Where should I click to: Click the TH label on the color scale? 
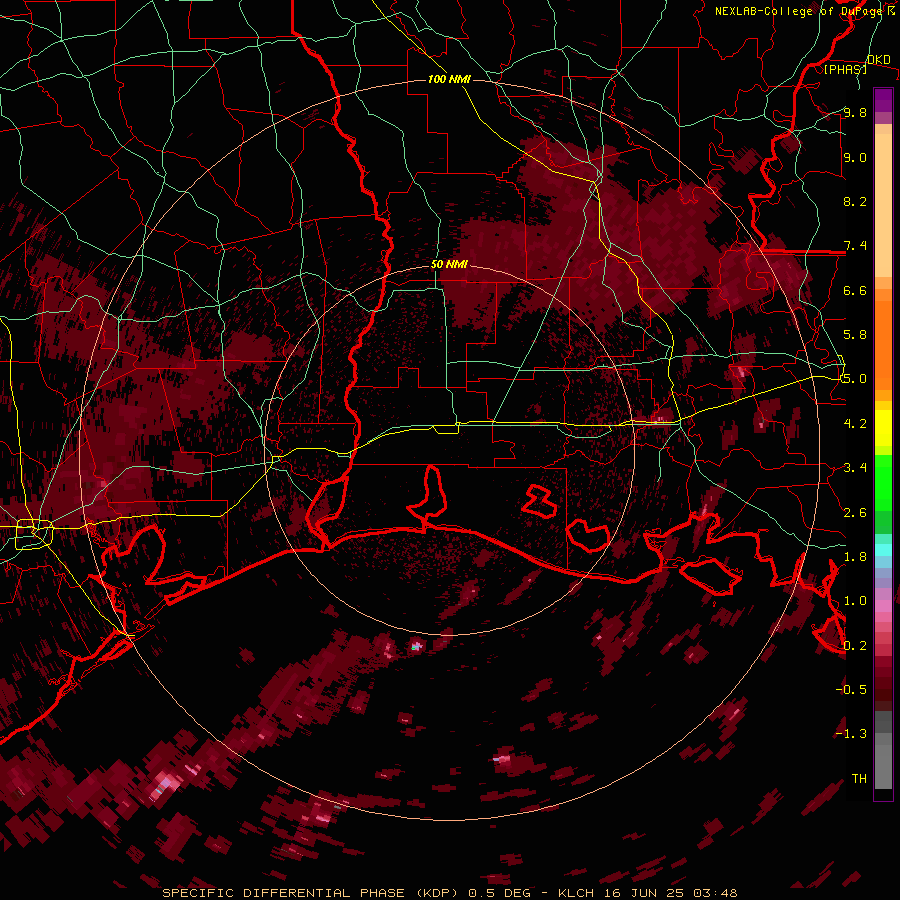pyautogui.click(x=859, y=779)
